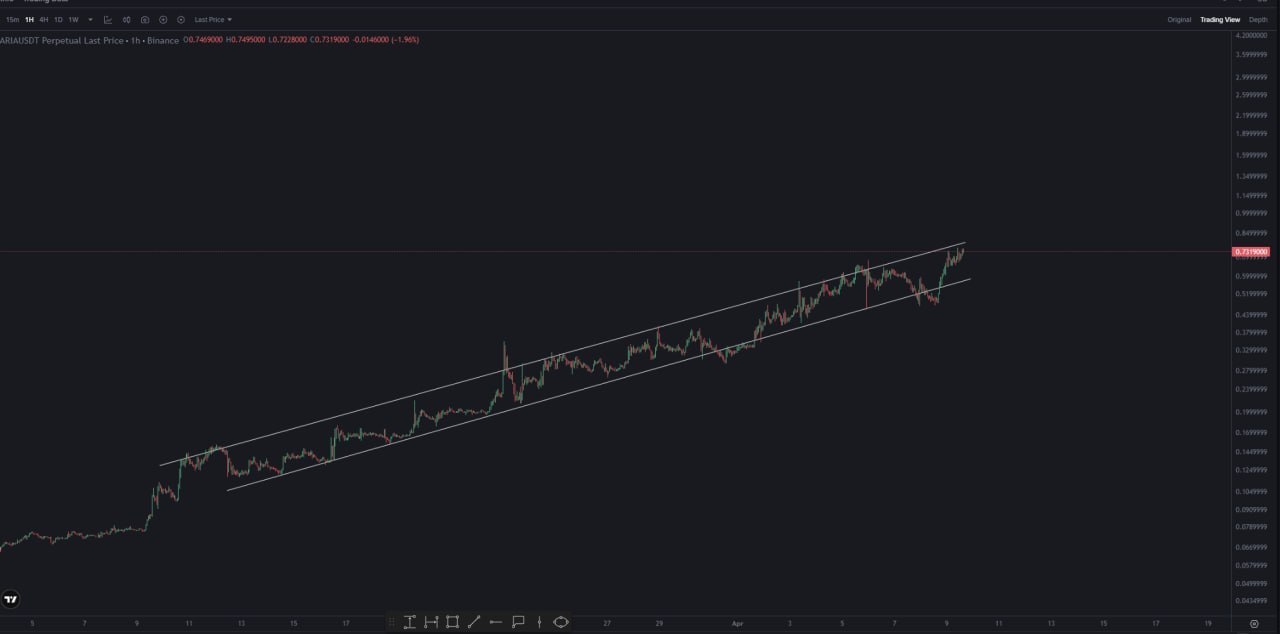Select the date range measurement tool

point(431,622)
